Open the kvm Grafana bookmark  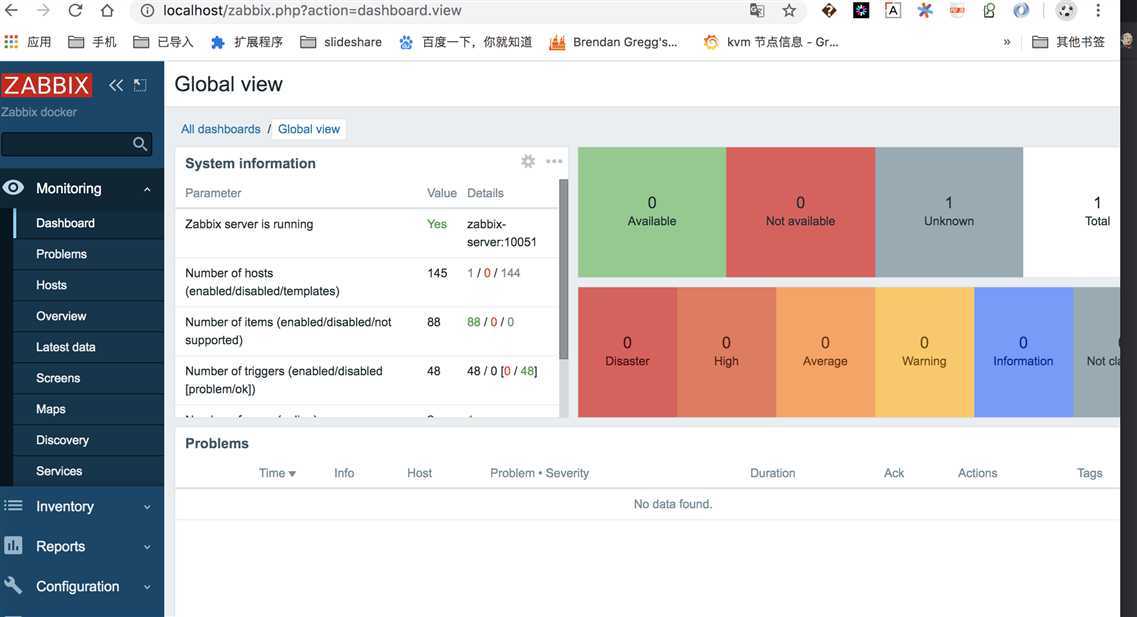[x=771, y=42]
